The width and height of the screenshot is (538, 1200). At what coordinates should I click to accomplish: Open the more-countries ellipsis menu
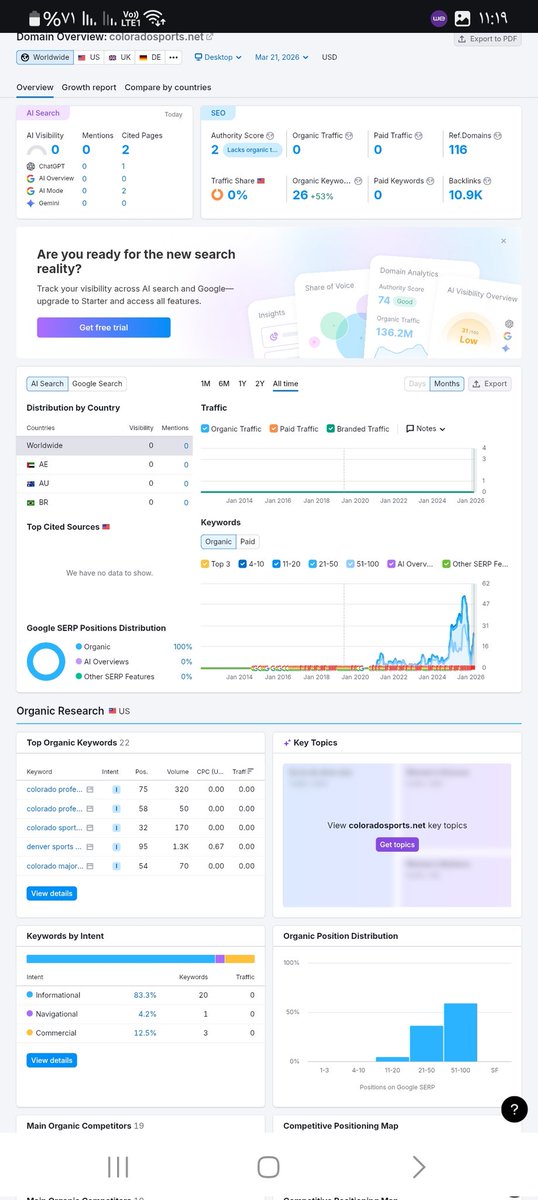click(x=174, y=58)
